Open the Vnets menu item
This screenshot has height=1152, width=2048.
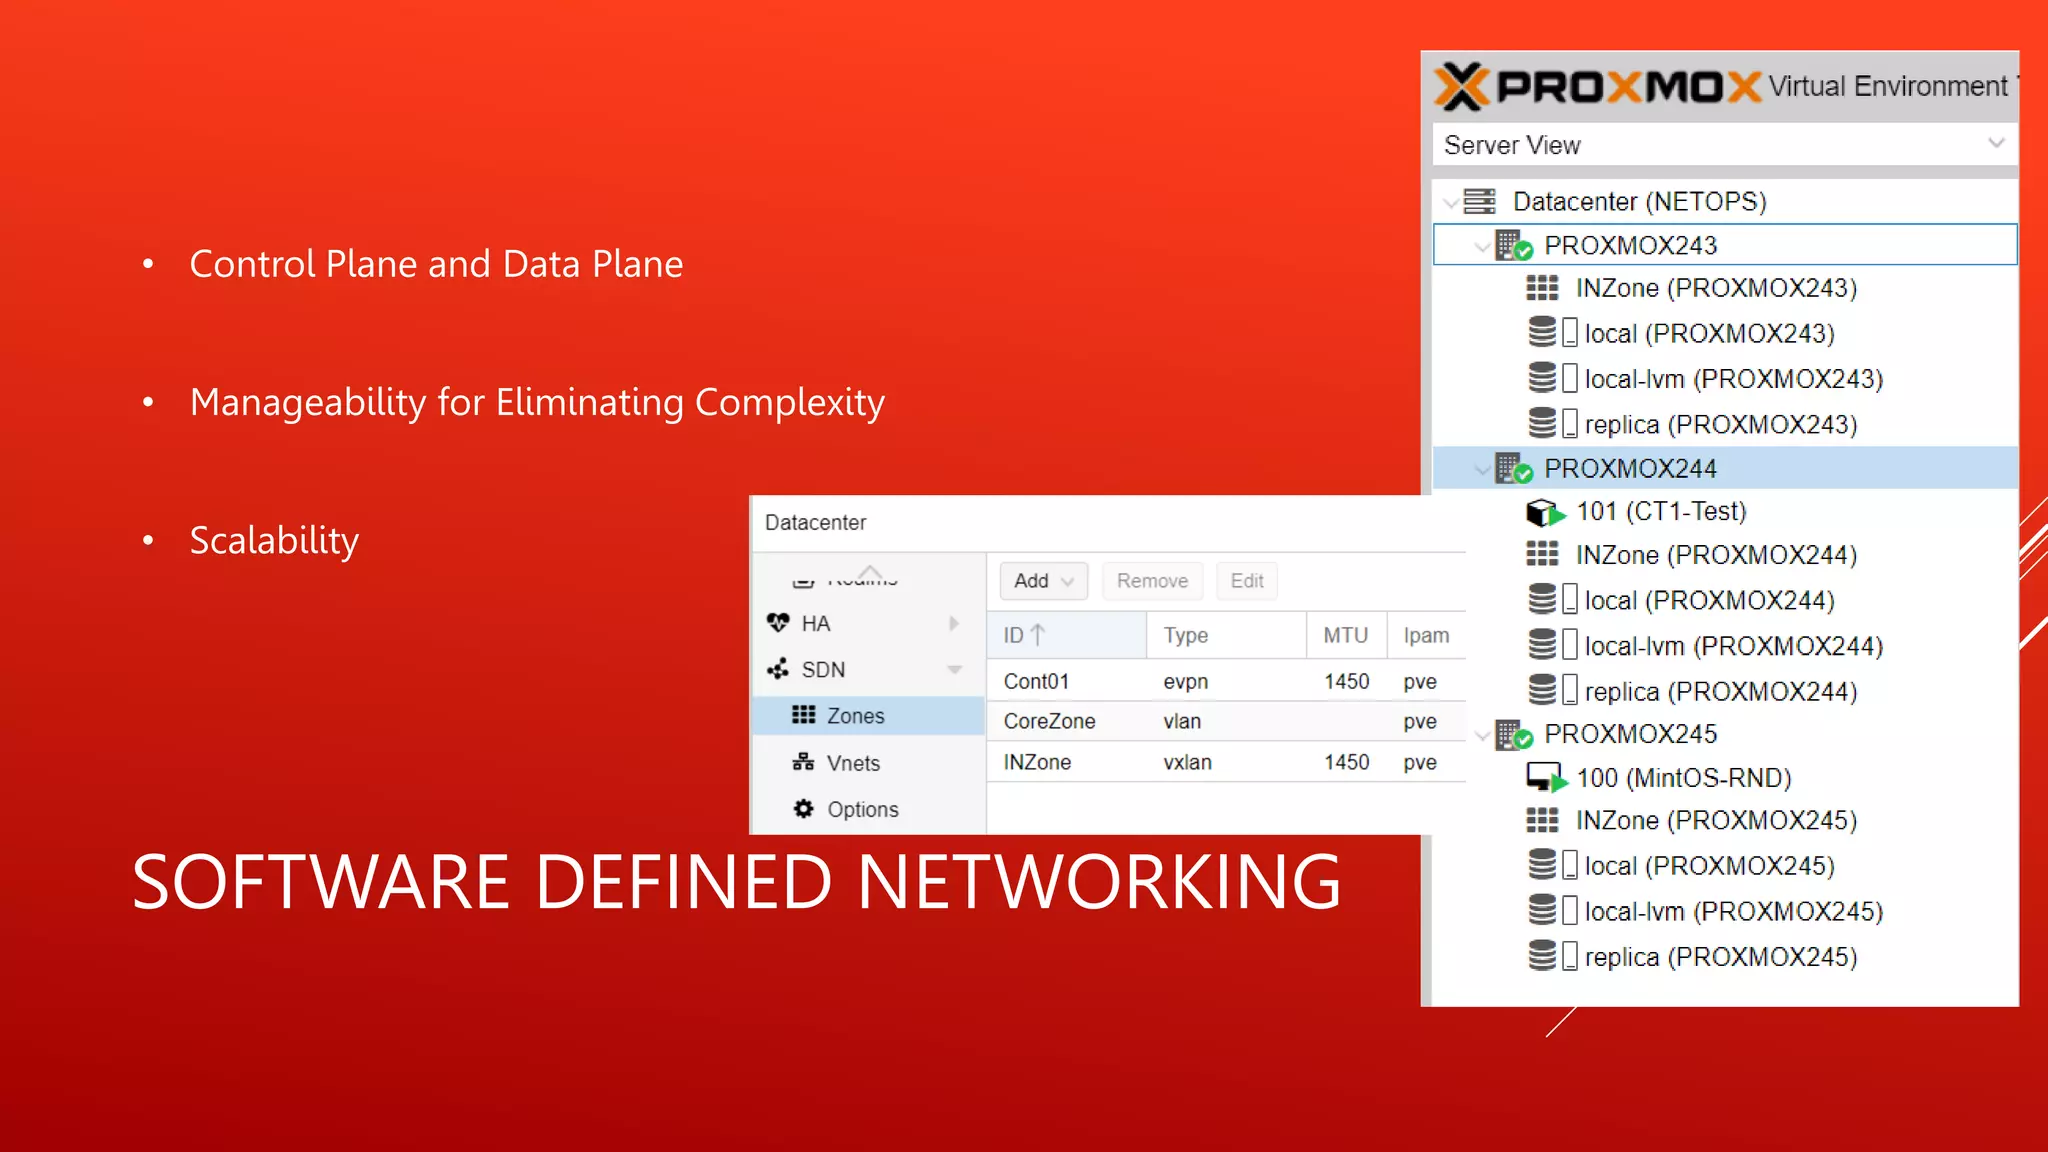[x=868, y=763]
